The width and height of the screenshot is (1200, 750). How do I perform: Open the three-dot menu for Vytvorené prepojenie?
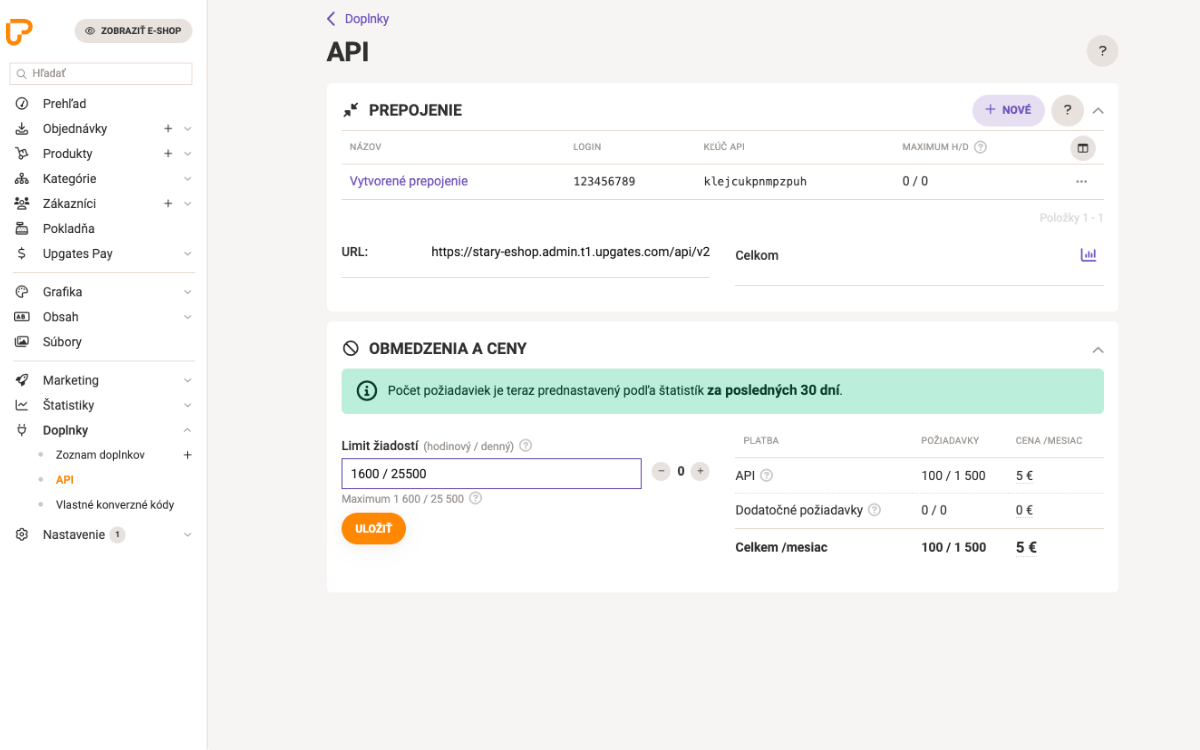(1081, 182)
